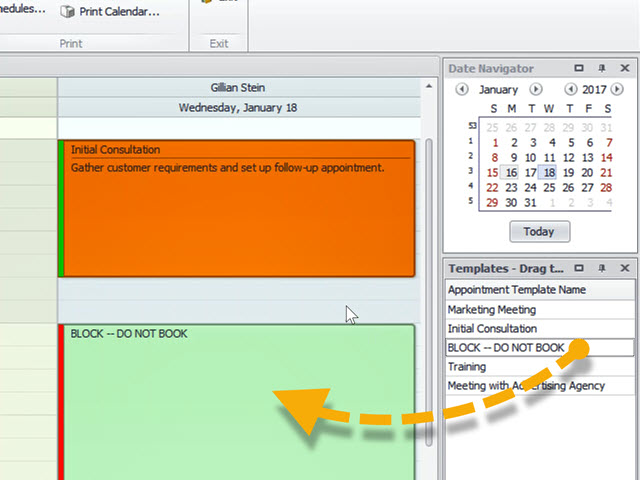Click the January month label

coord(498,89)
